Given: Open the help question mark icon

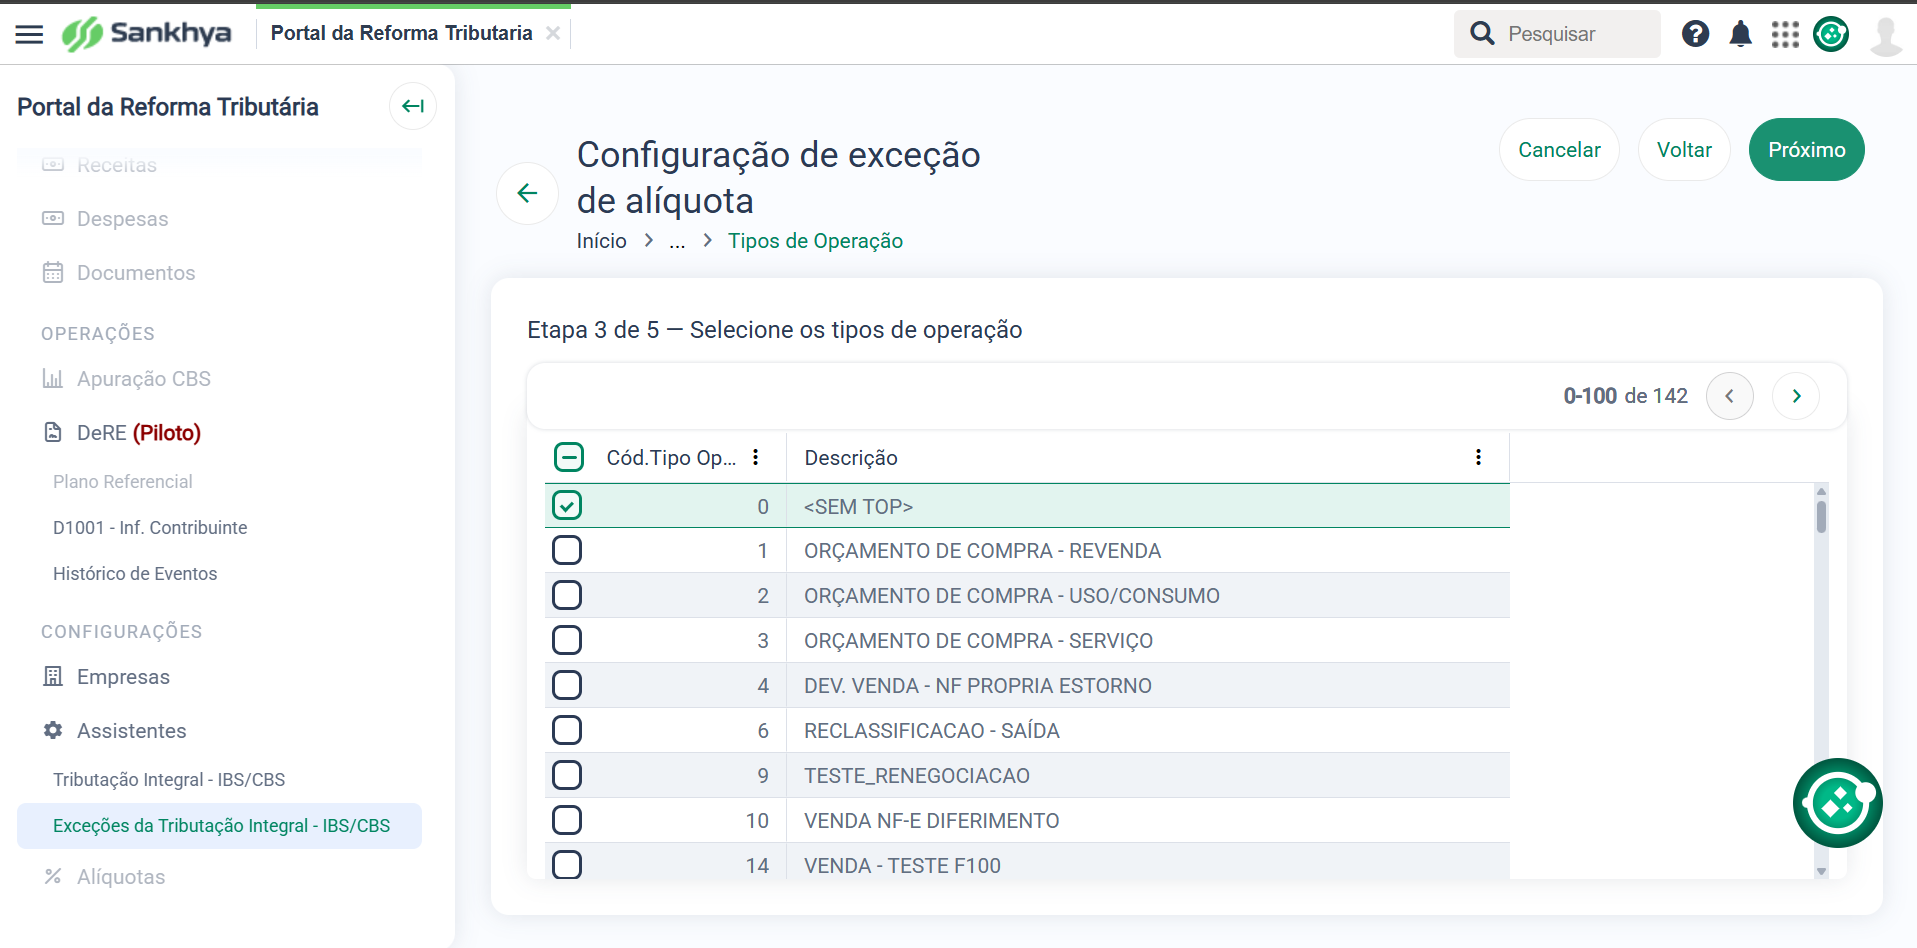Looking at the screenshot, I should click(x=1695, y=34).
